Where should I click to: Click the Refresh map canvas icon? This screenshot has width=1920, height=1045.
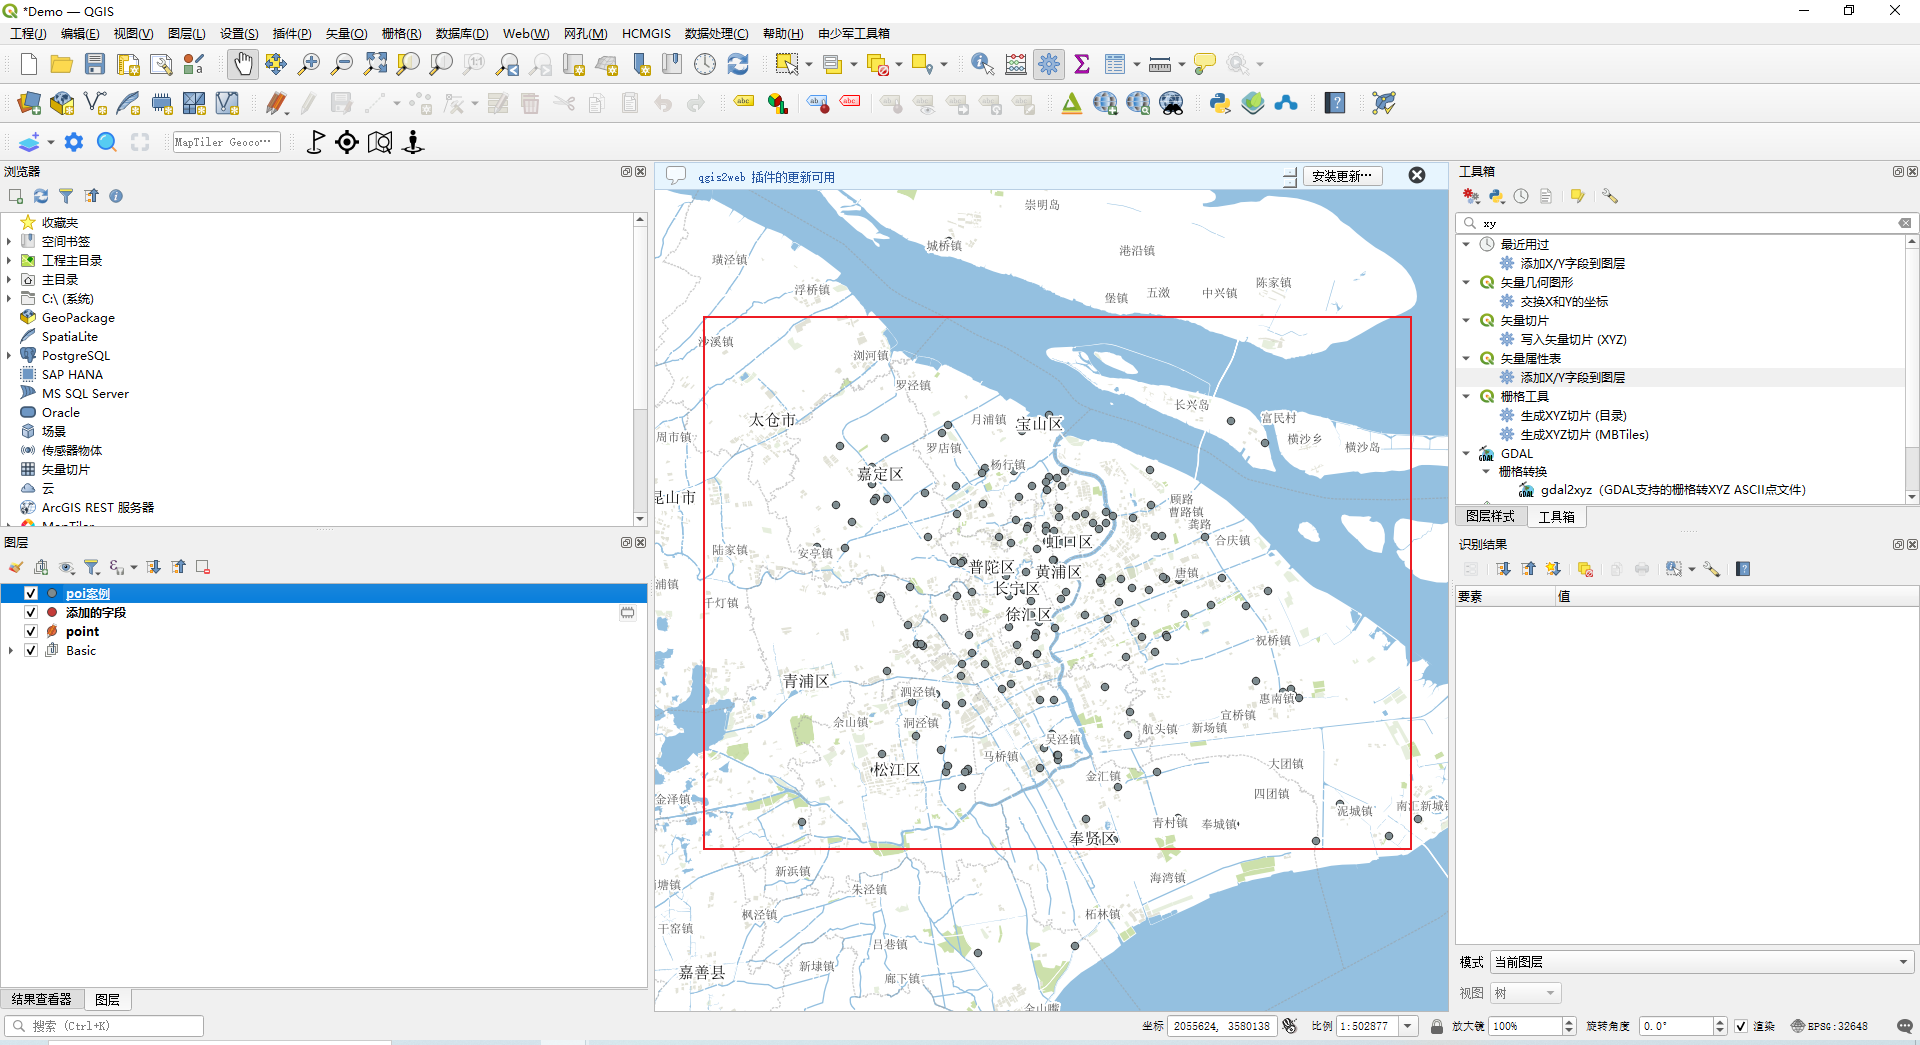click(x=738, y=65)
